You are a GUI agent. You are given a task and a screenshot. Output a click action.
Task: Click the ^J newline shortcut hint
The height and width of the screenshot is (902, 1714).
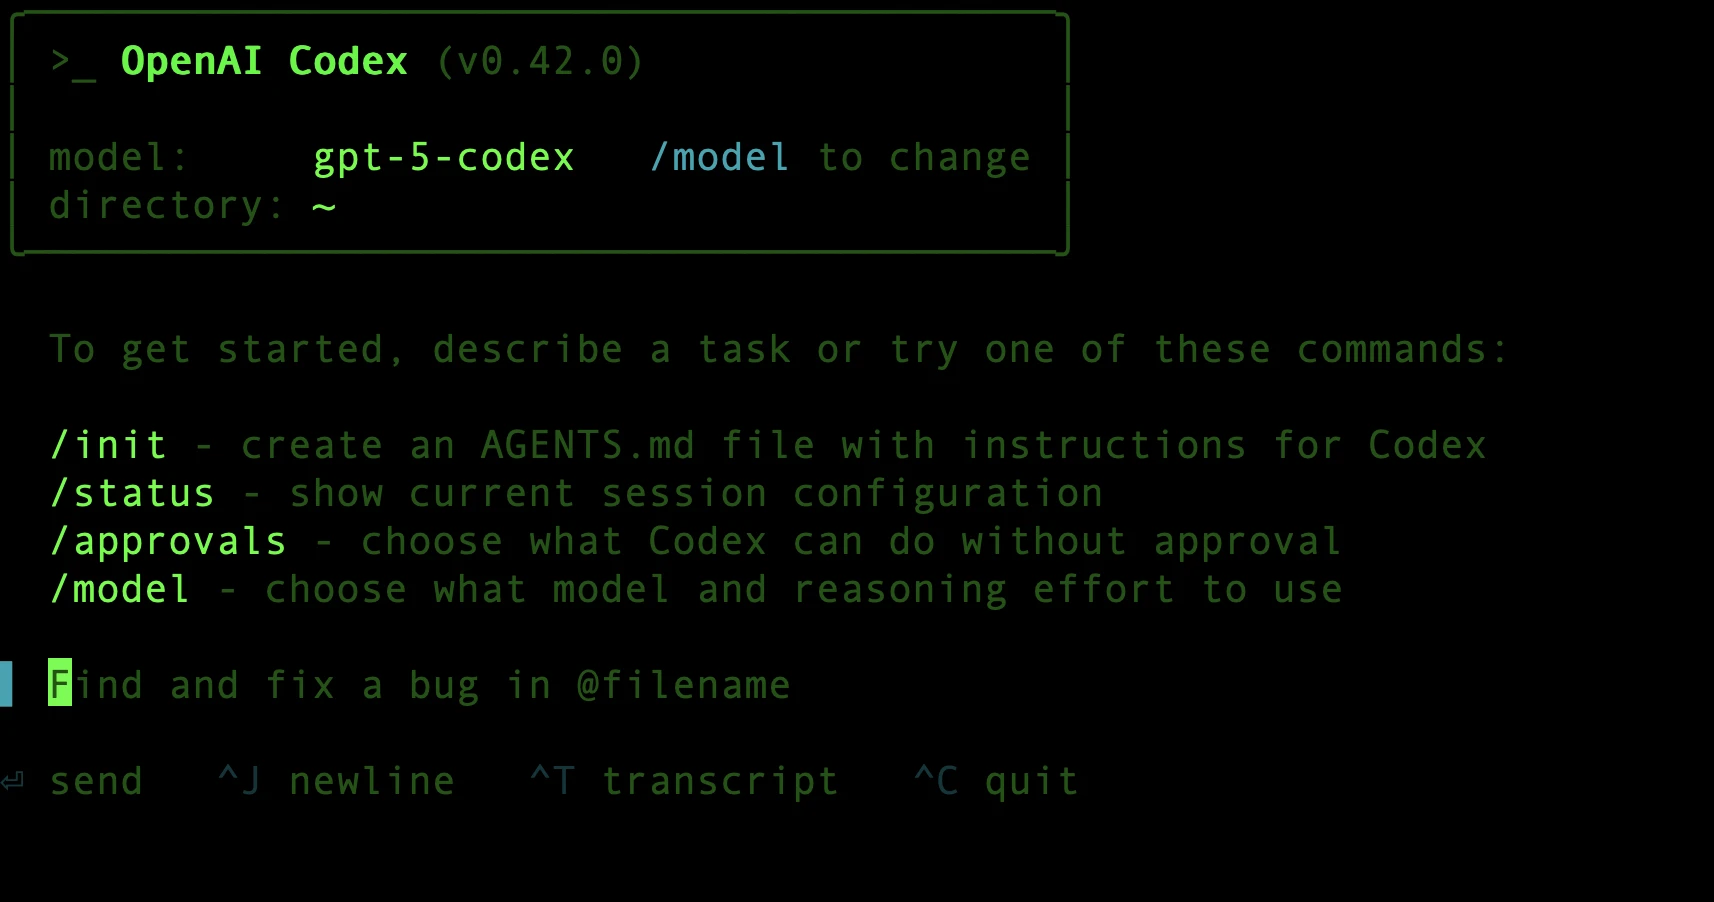click(x=336, y=781)
